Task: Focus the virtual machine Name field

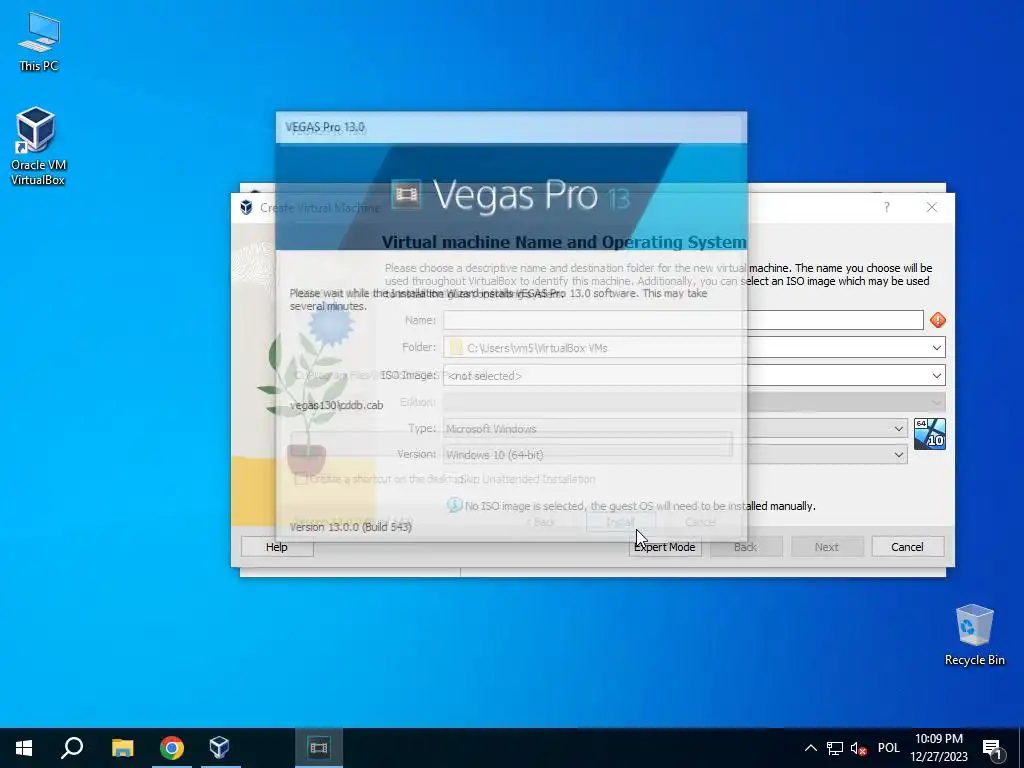Action: (x=683, y=320)
